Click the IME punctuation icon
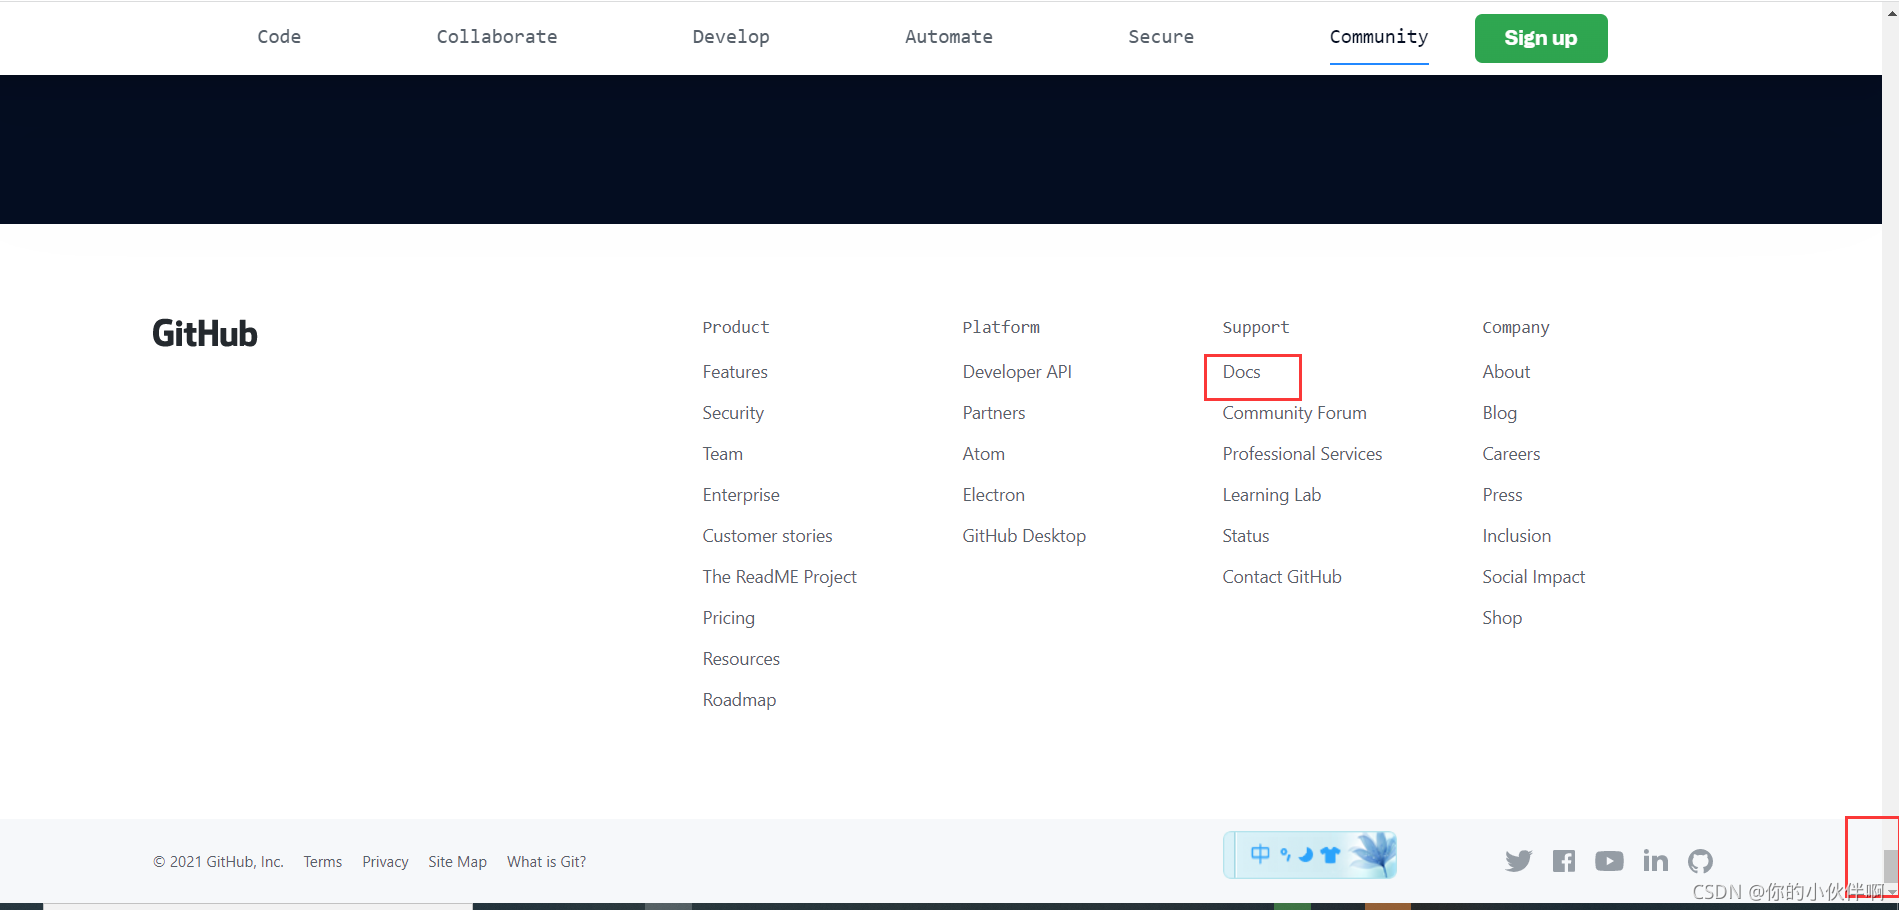1899x910 pixels. [x=1285, y=855]
